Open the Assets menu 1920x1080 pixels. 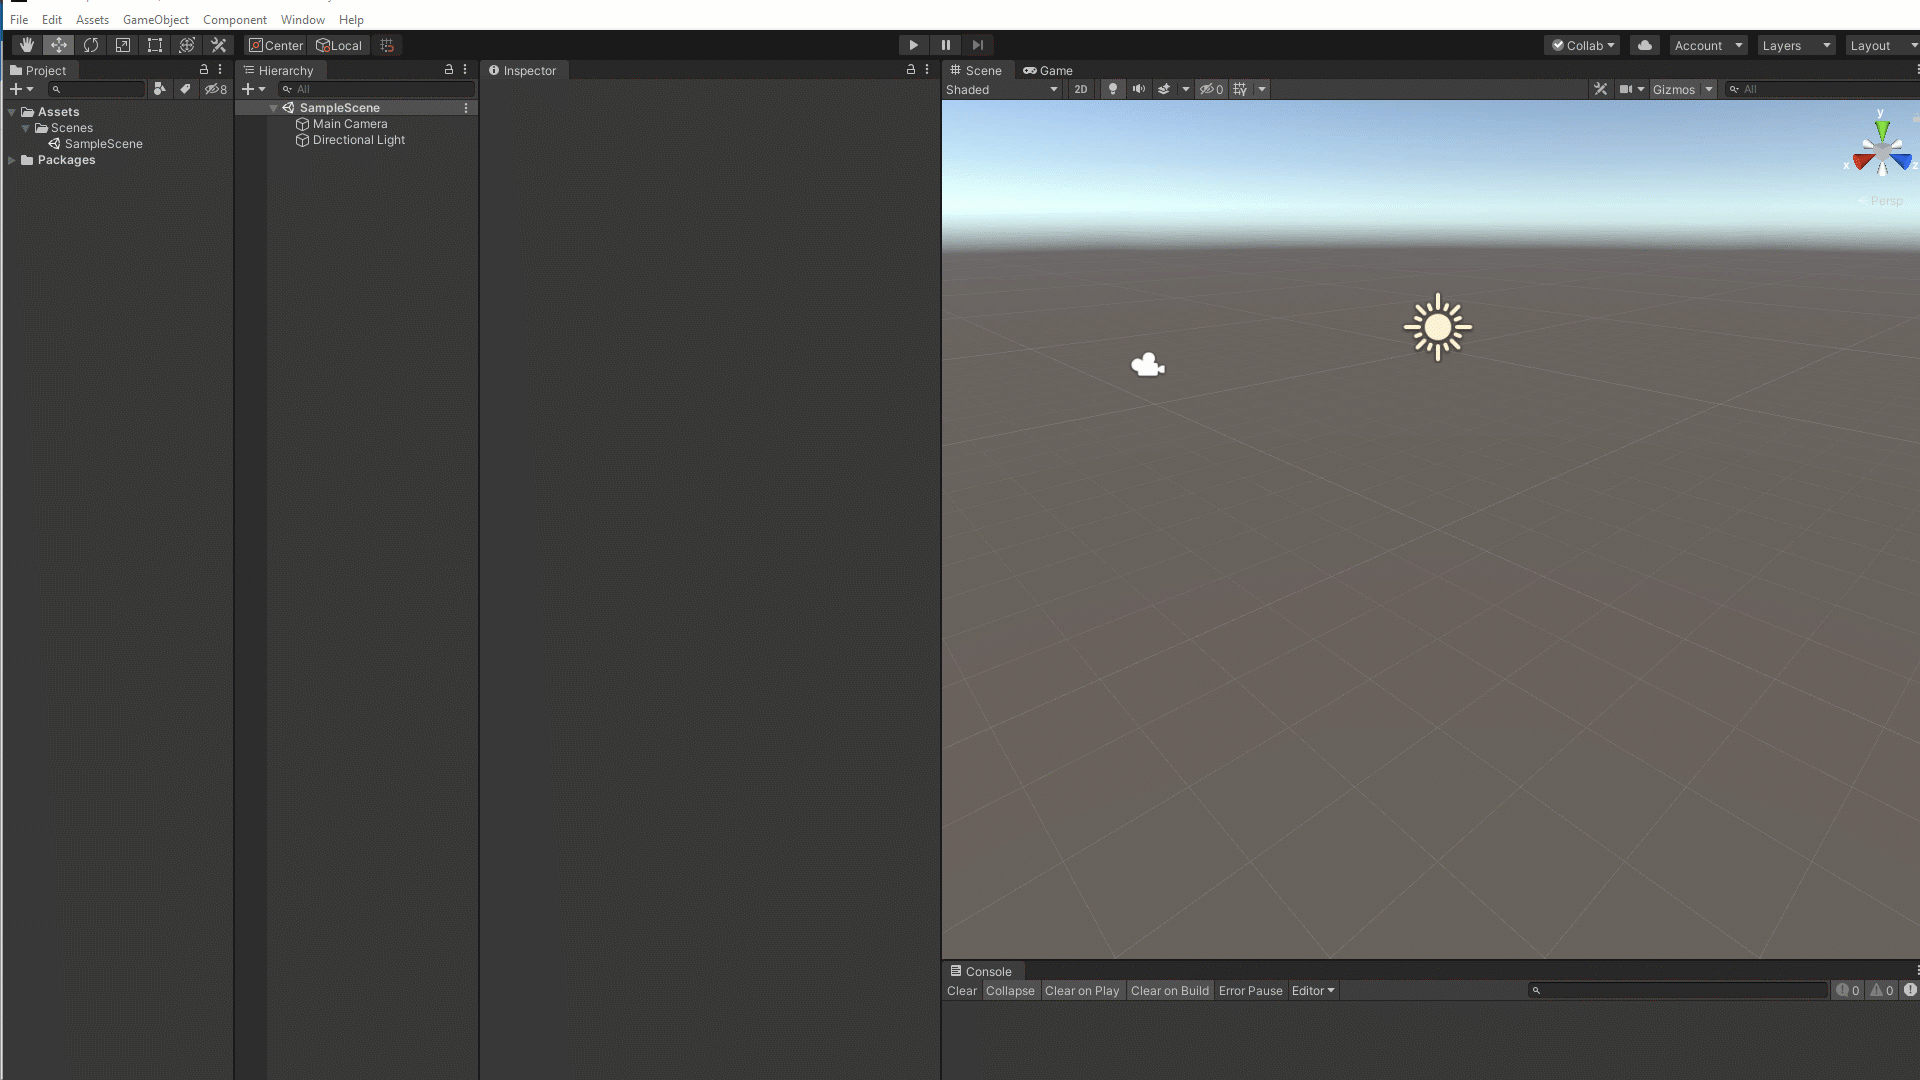[x=92, y=19]
